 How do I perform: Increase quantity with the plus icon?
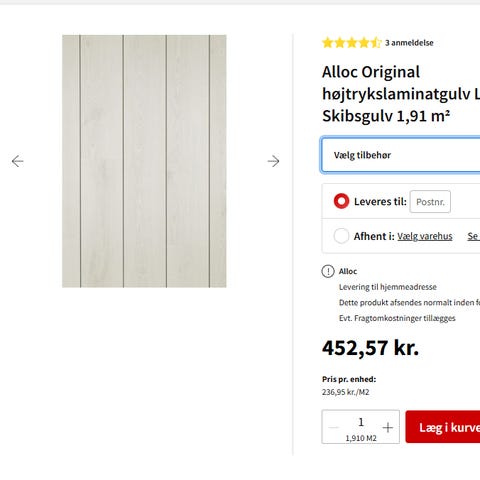pos(388,427)
